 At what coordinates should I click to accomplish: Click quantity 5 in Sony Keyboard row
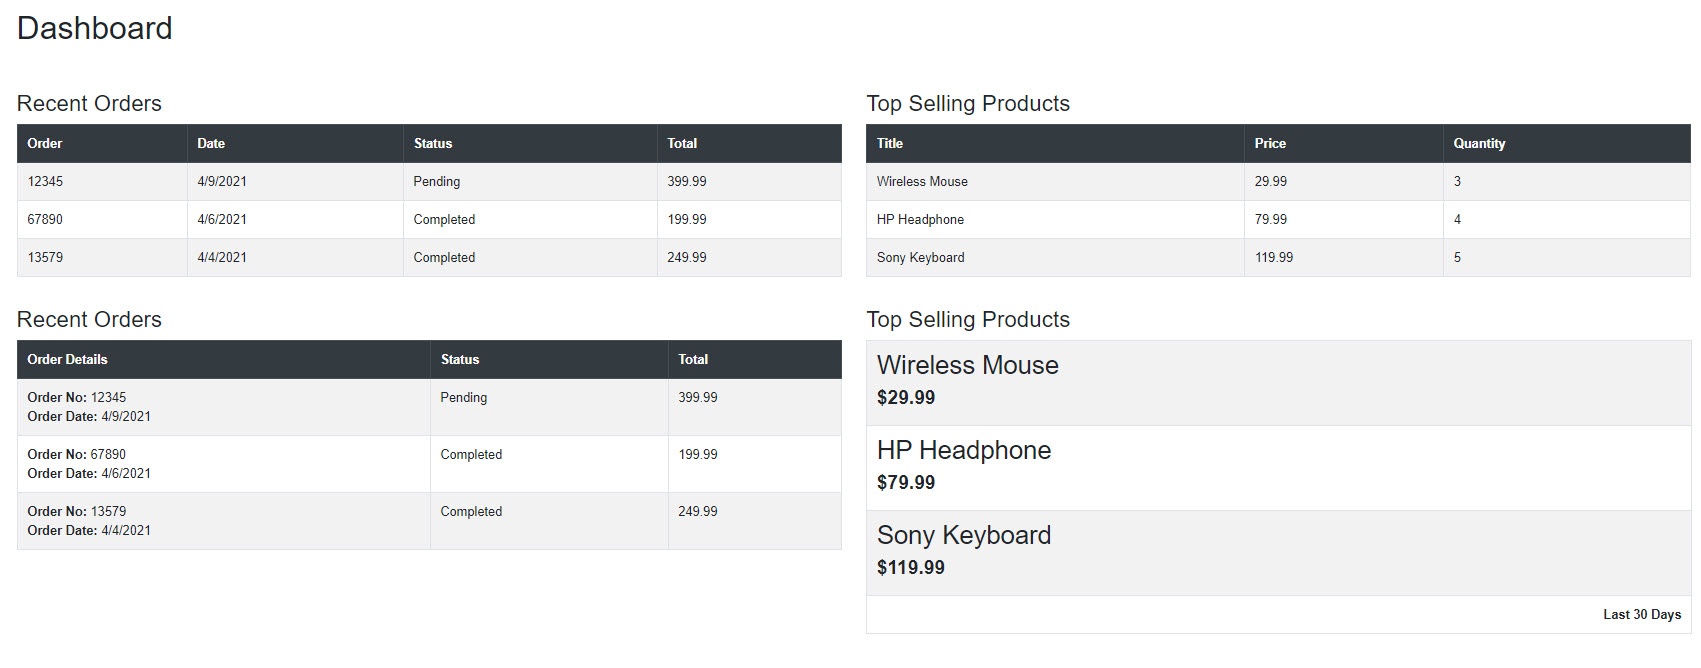(1457, 257)
